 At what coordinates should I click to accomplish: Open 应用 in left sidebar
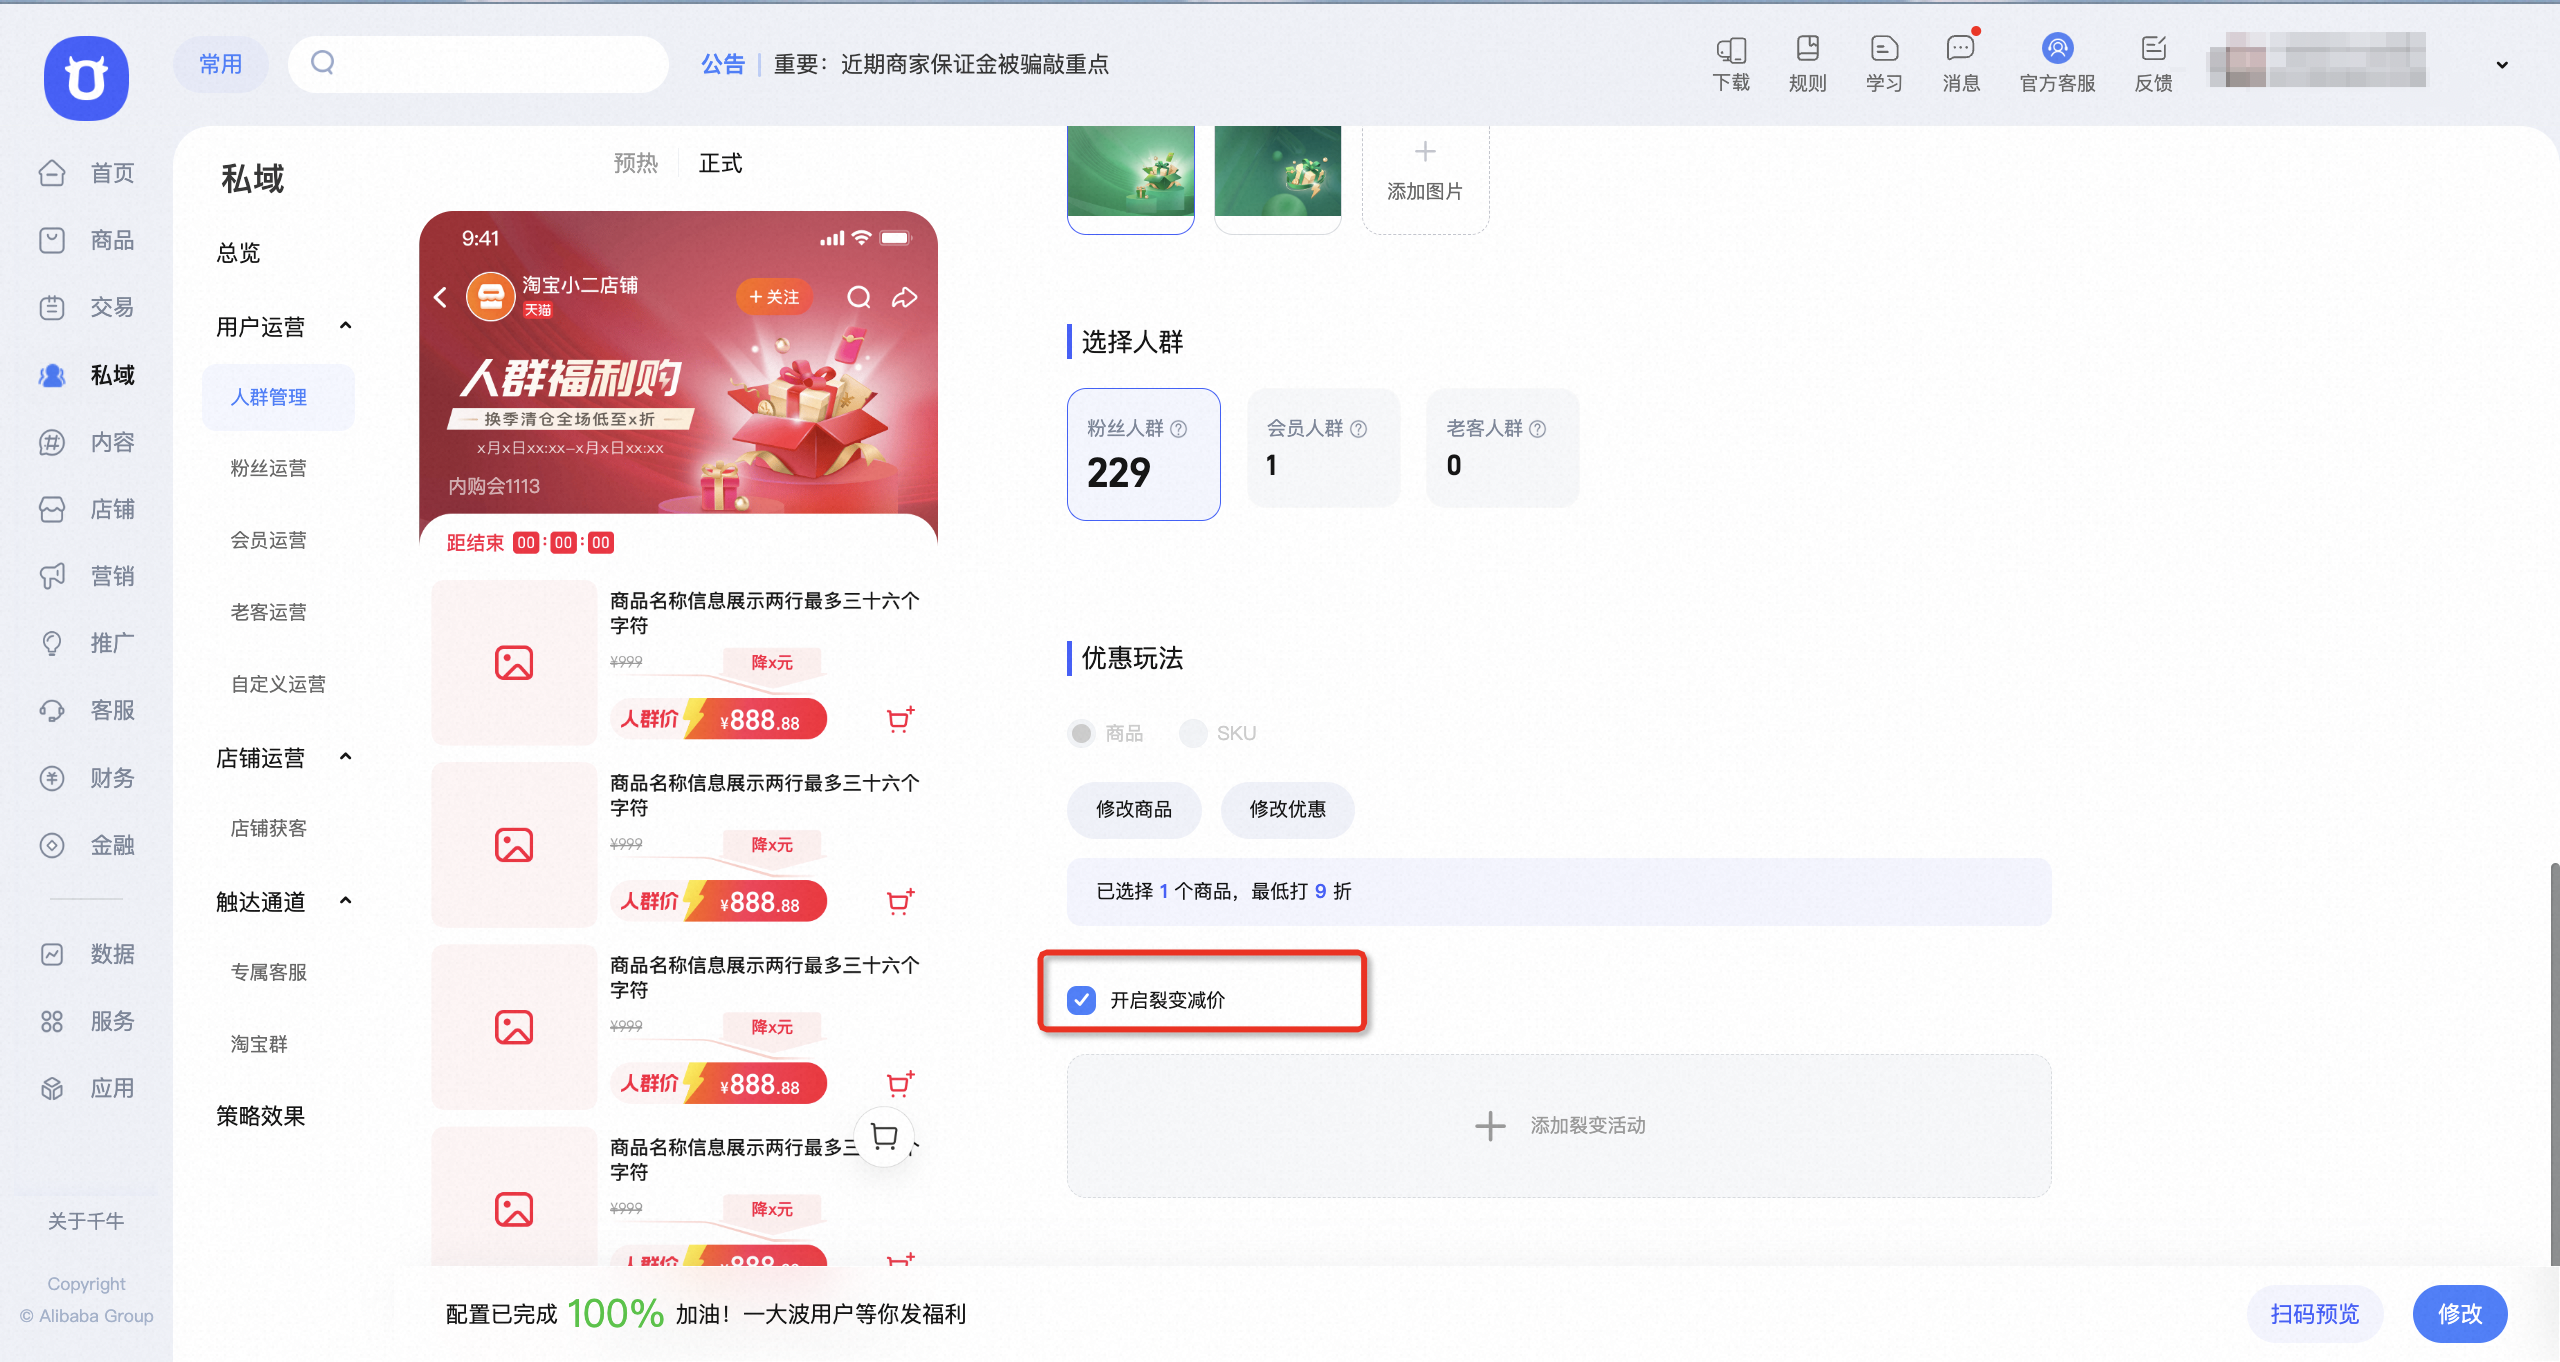(86, 1088)
